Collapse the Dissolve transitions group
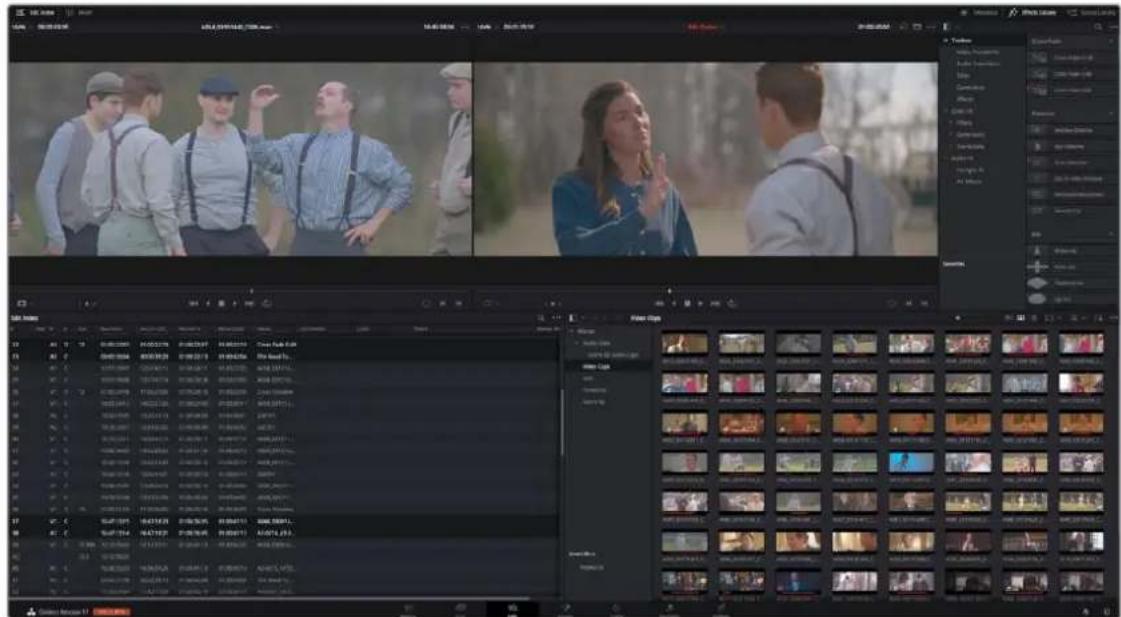This screenshot has width=1121, height=617. [1112, 114]
